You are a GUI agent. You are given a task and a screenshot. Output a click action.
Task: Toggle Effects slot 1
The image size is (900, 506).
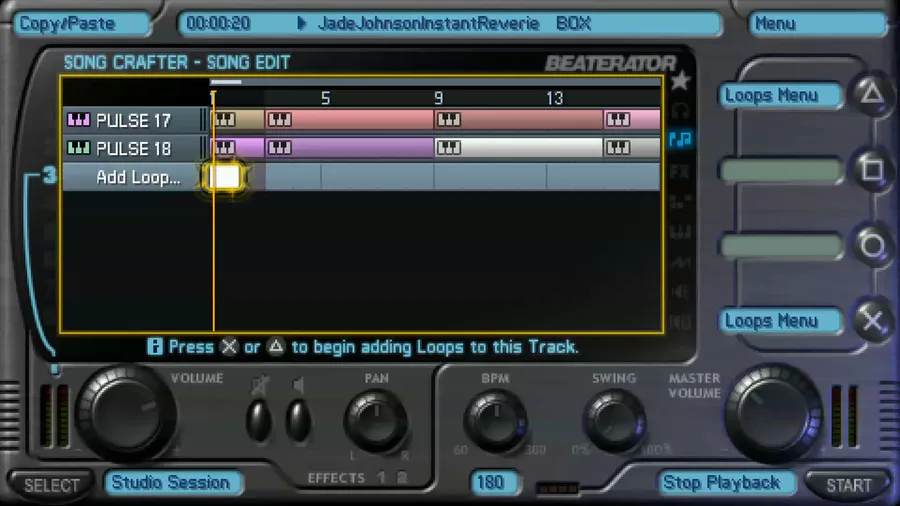[382, 477]
